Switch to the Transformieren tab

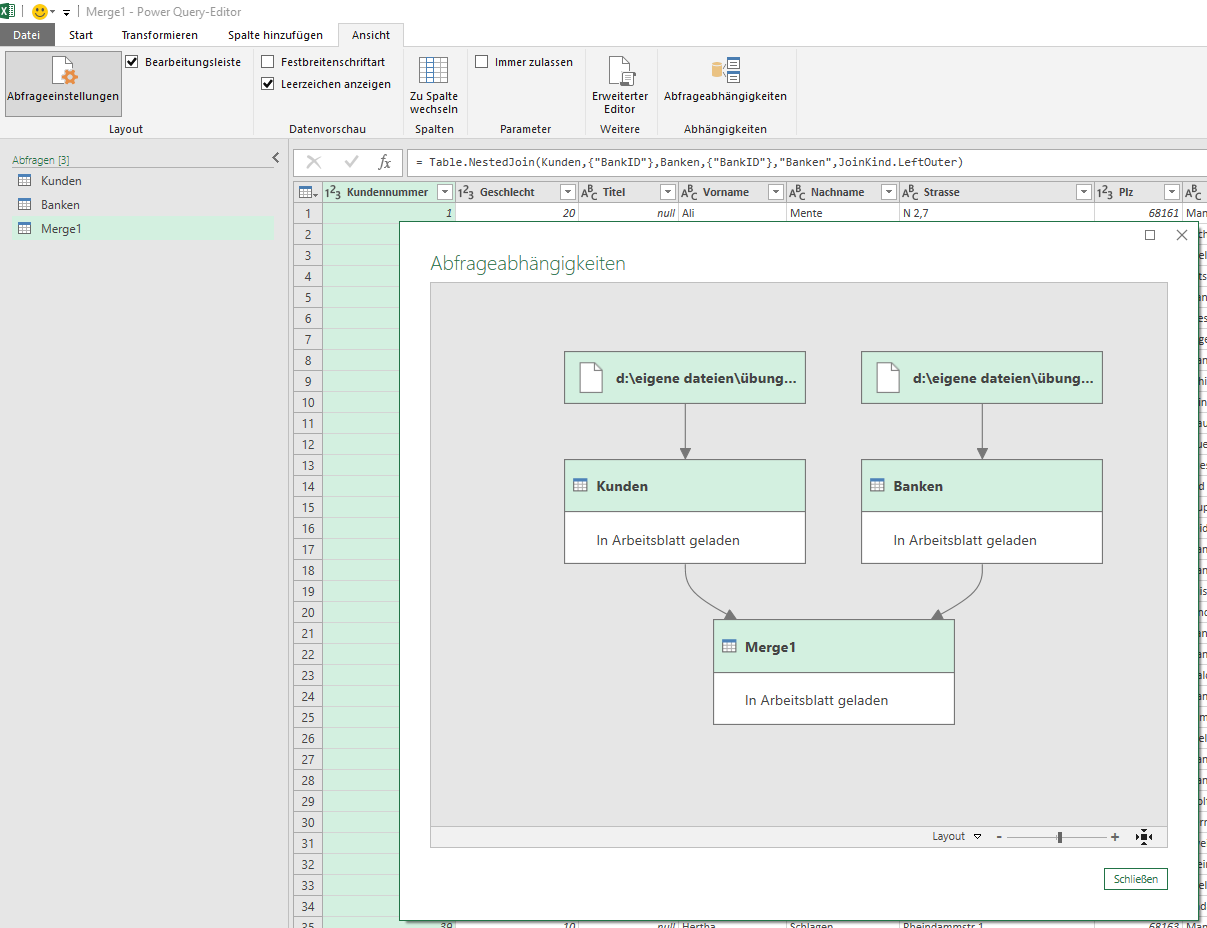coord(160,35)
